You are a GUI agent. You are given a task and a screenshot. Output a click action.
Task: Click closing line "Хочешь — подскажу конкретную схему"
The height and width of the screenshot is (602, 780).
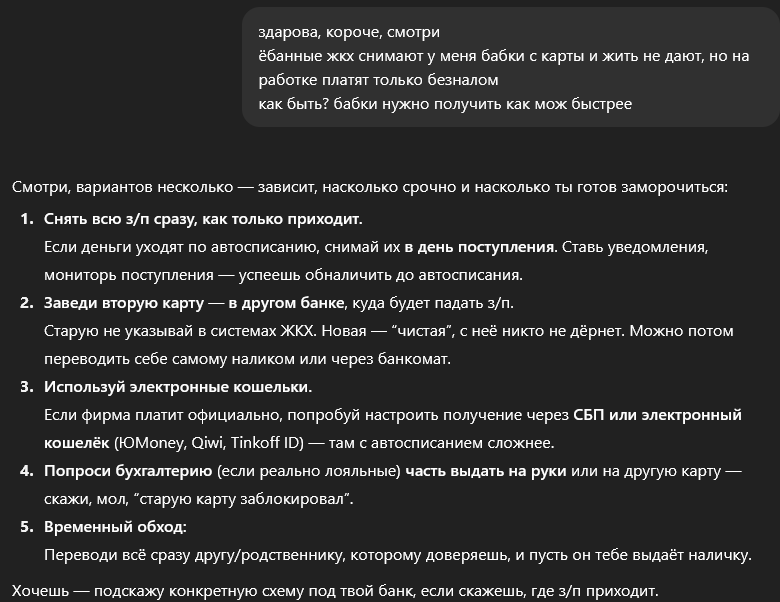(335, 590)
